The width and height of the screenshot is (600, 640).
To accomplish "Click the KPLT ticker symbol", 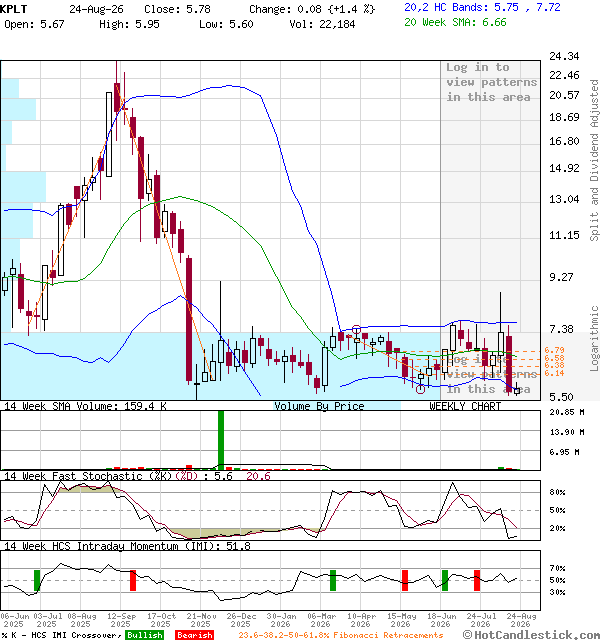I will [13, 9].
